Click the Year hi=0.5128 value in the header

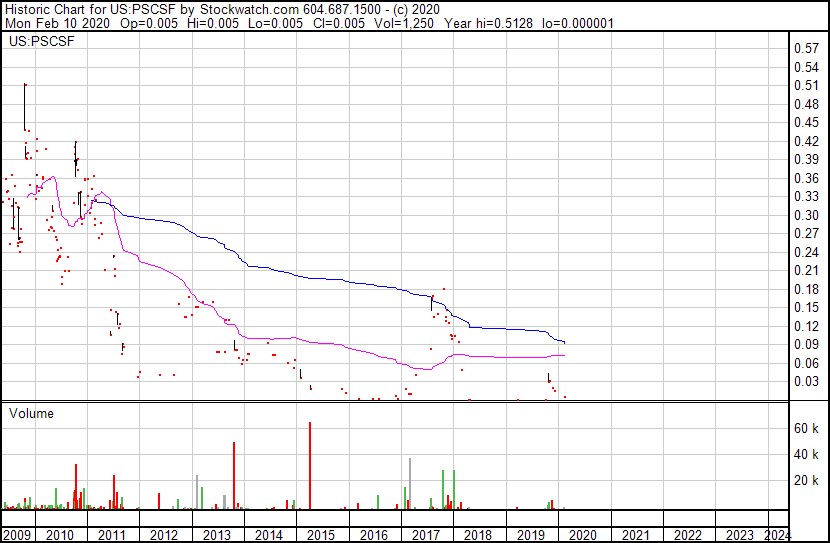point(489,23)
